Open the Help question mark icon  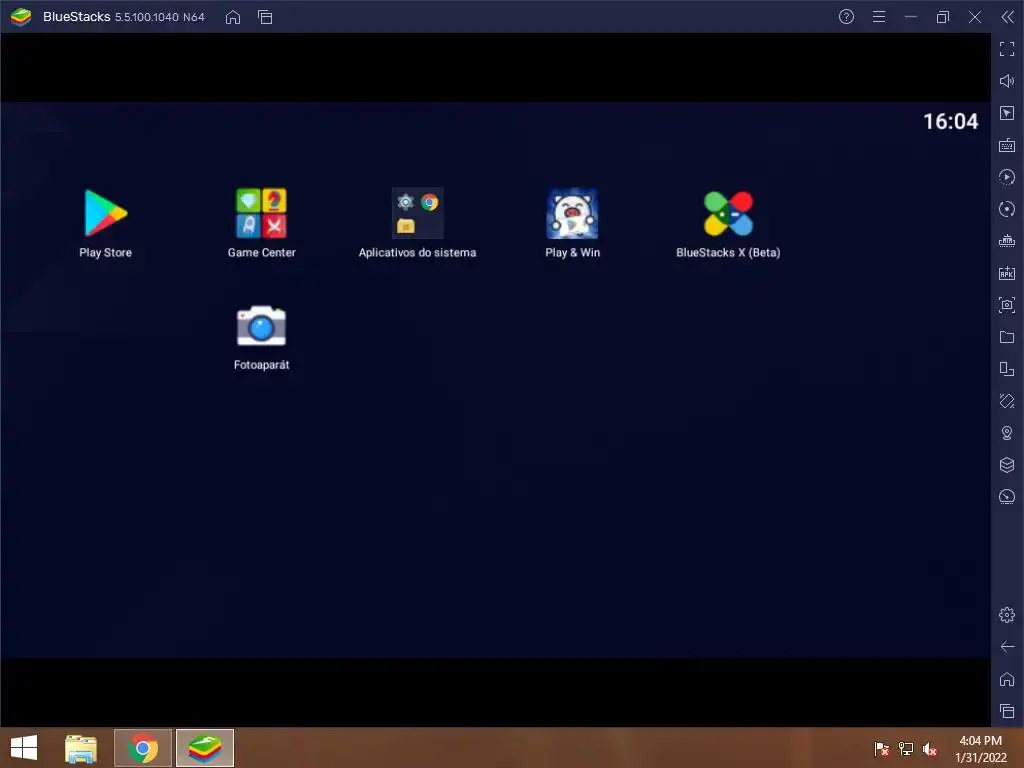(x=846, y=17)
